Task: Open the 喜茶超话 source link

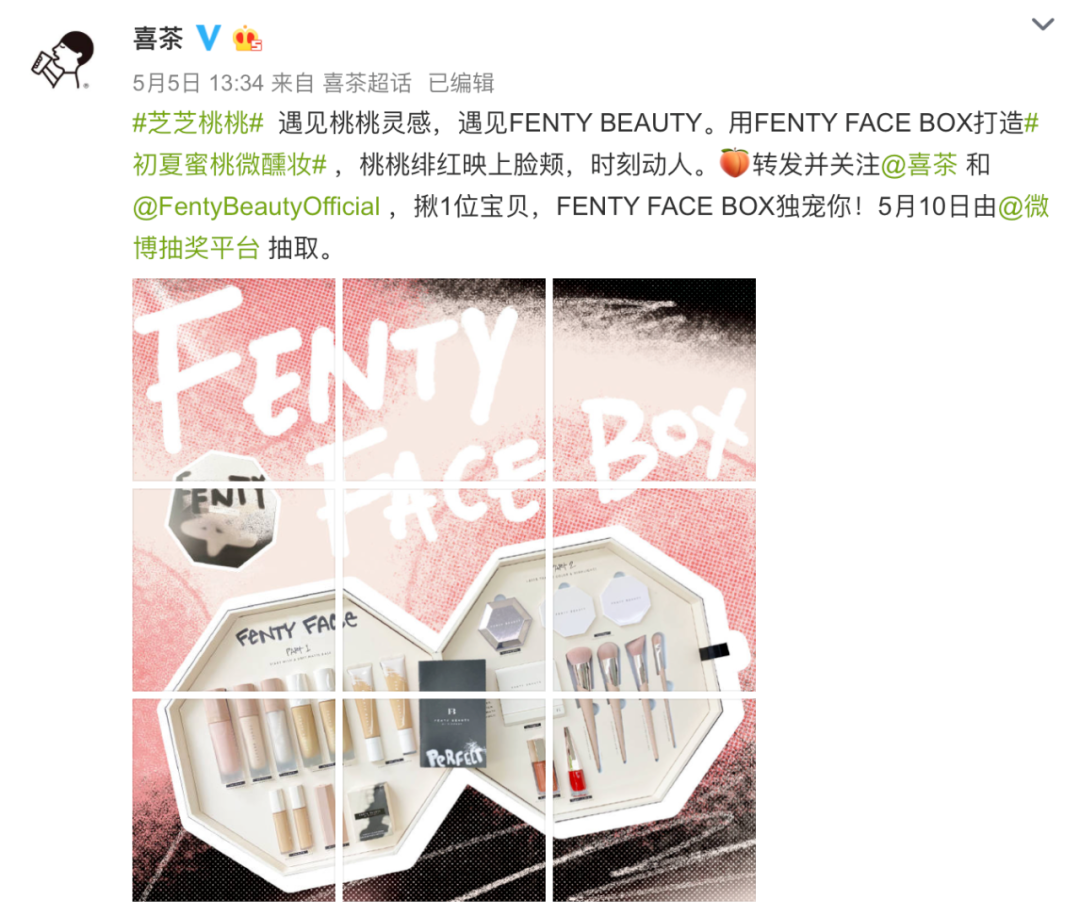Action: (x=367, y=83)
